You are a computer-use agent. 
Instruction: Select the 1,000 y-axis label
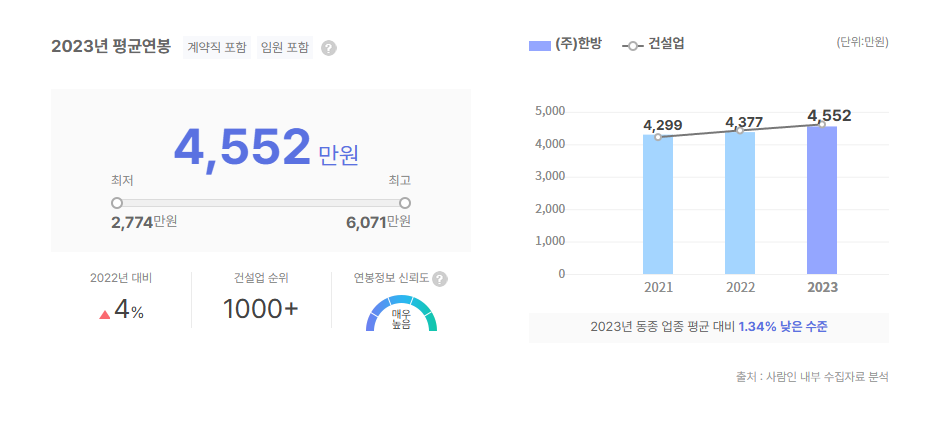click(550, 241)
